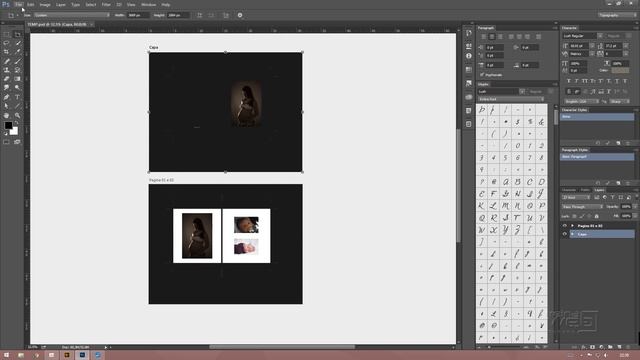Screen dimensions: 640x360
Task: Toggle left text alignment in Paragraph panel
Action: click(x=484, y=37)
